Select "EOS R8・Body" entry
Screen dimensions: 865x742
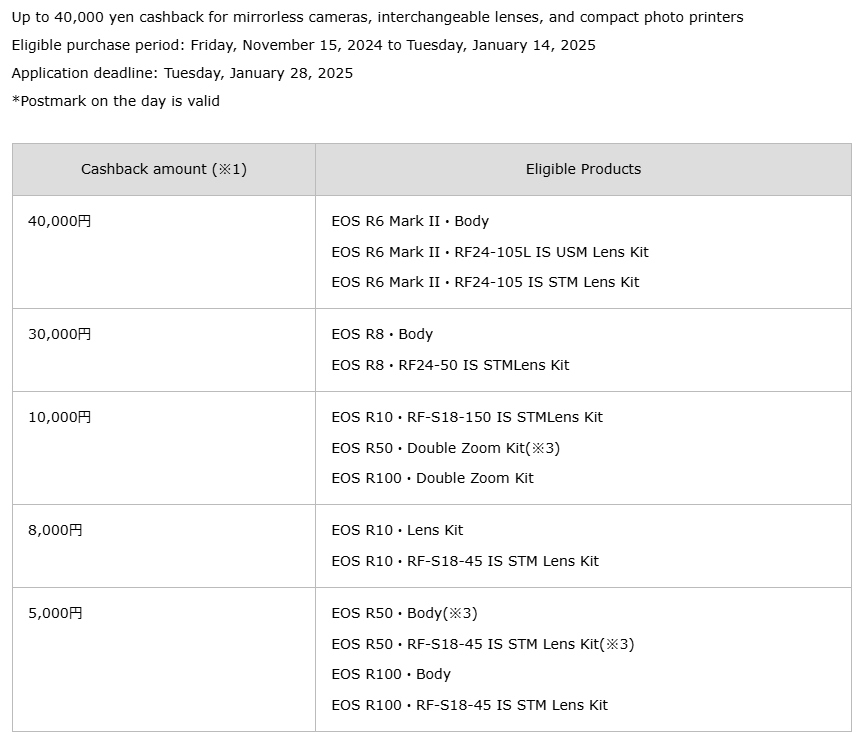[x=382, y=334]
